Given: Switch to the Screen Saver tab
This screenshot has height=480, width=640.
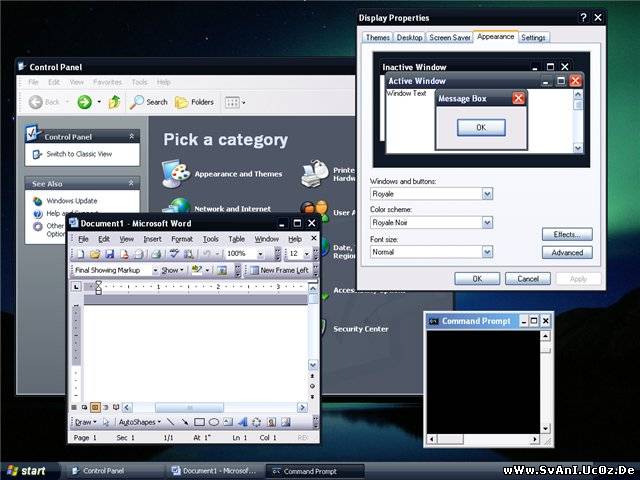Looking at the screenshot, I should pos(450,38).
